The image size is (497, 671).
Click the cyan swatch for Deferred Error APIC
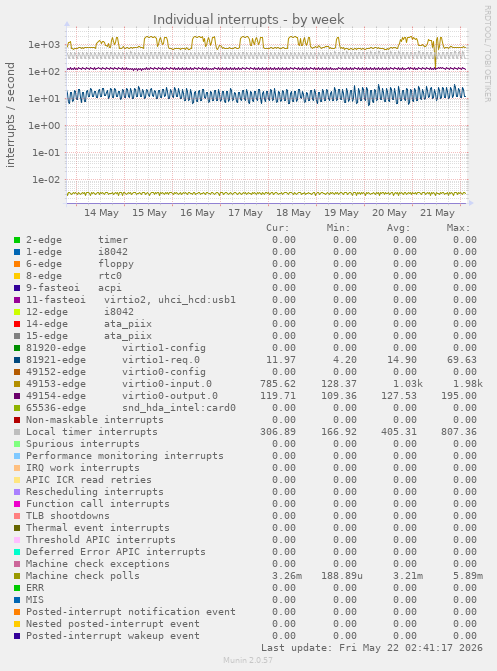(17, 552)
